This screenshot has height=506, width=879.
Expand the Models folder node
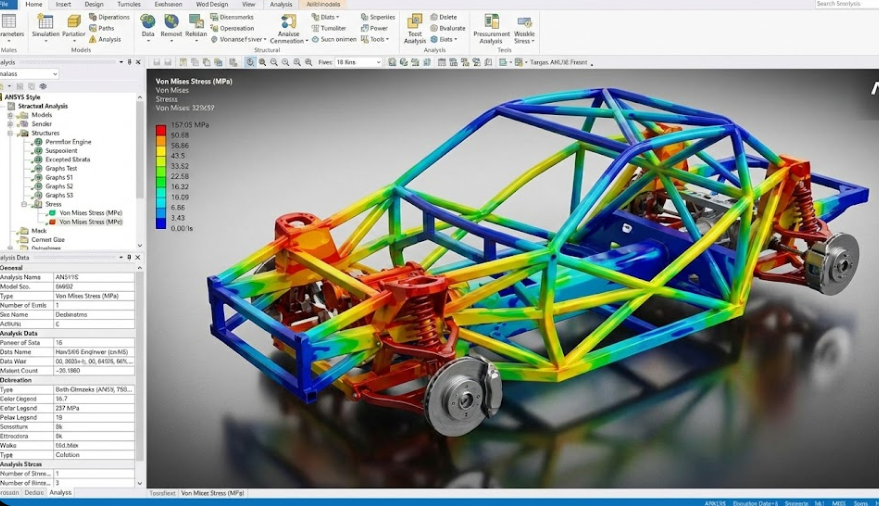[11, 115]
